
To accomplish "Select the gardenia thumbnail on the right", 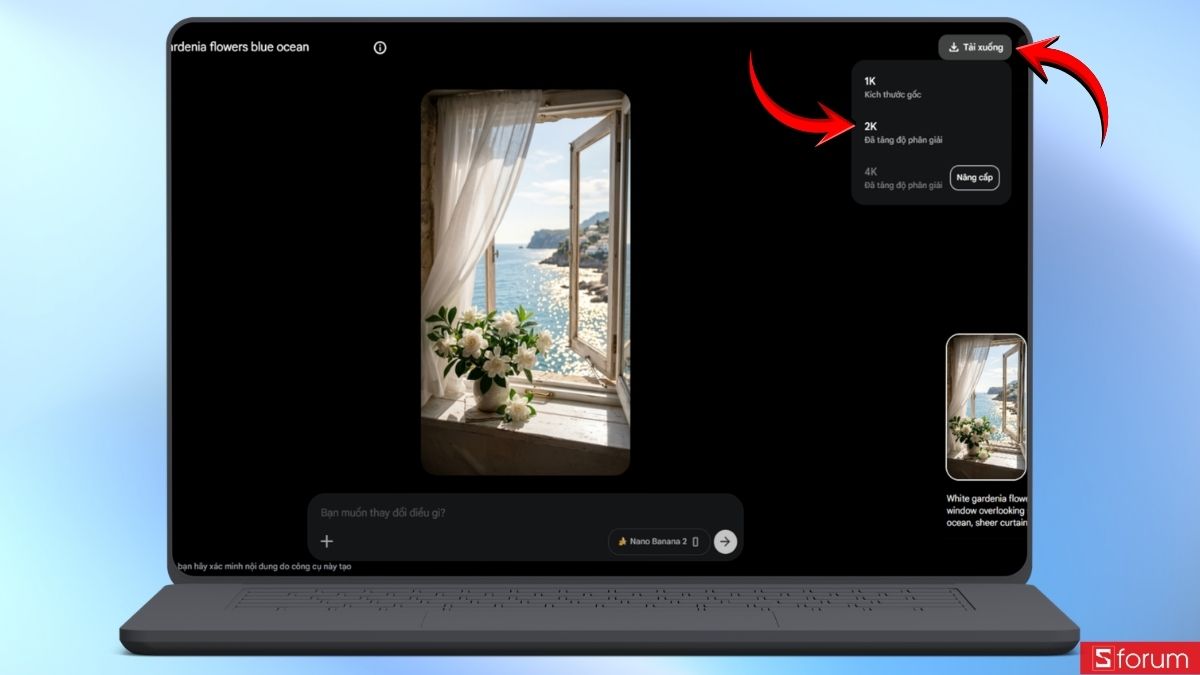I will [x=985, y=407].
